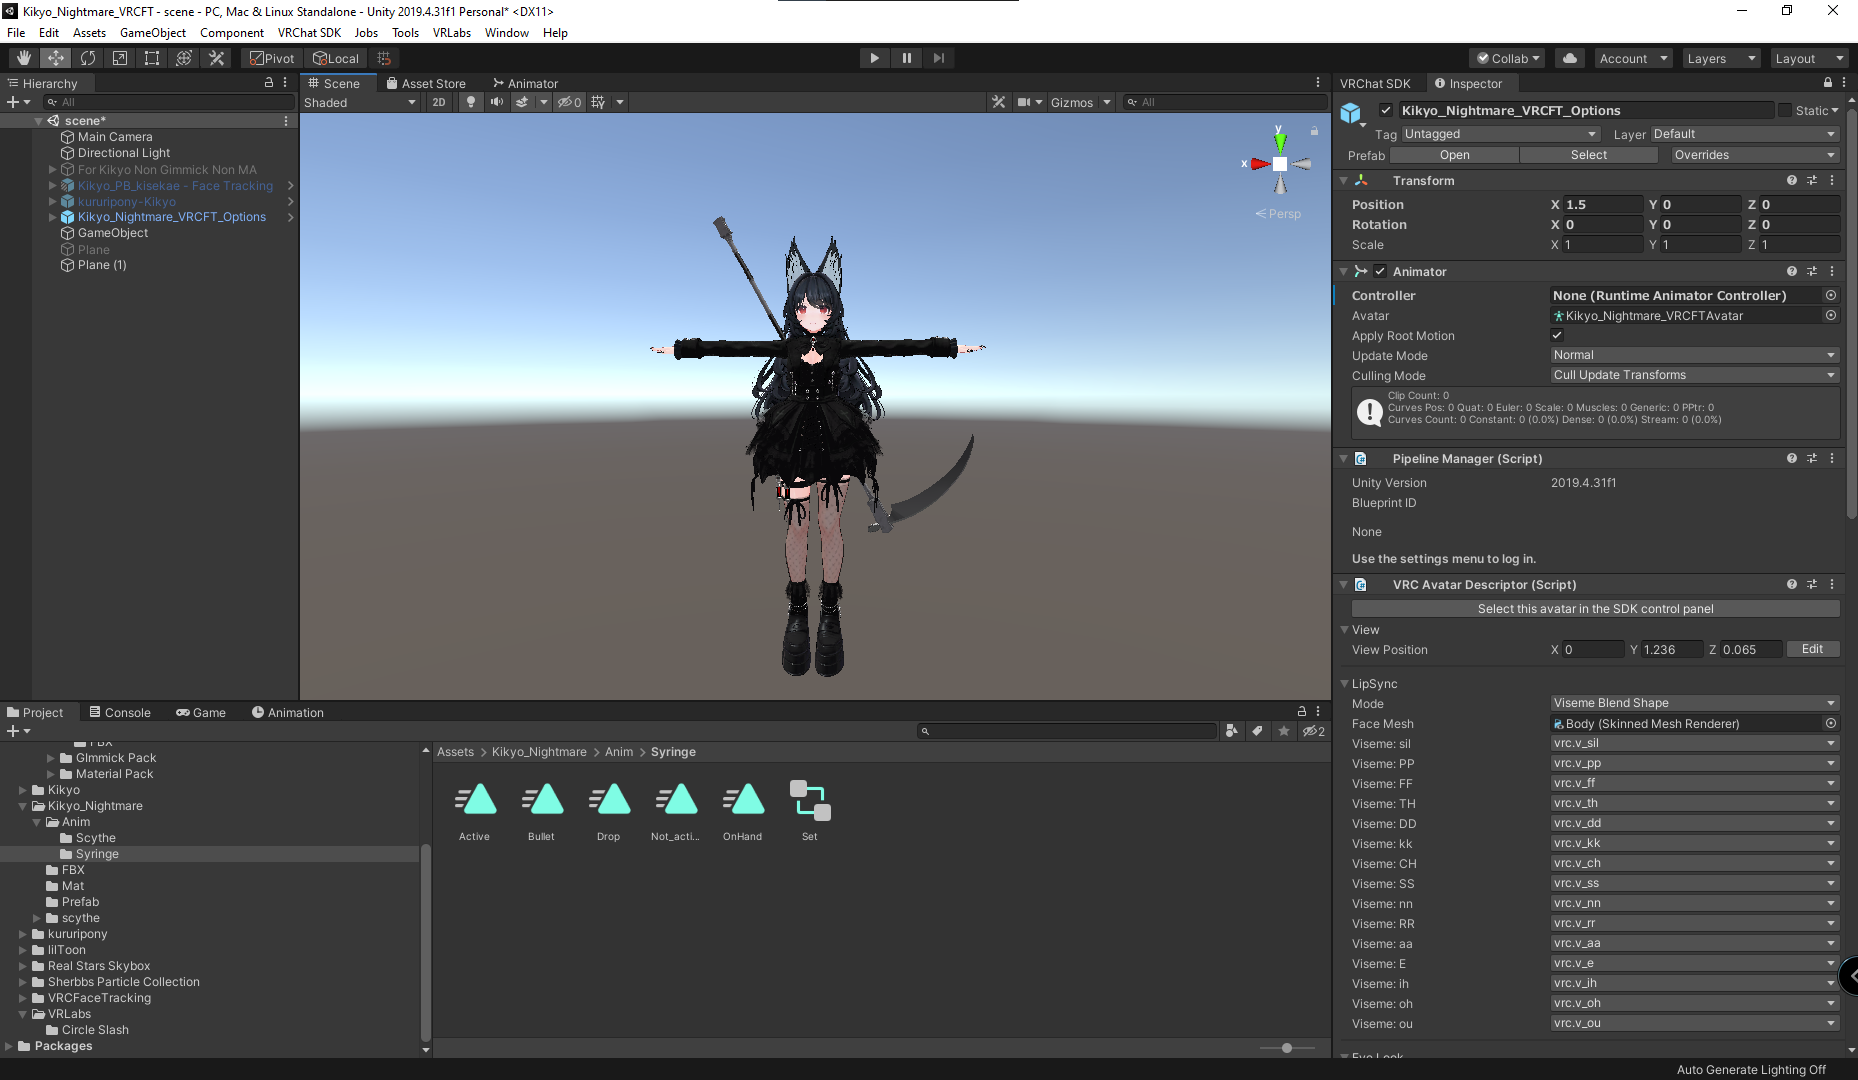Filter project search by type icon

tap(1231, 731)
